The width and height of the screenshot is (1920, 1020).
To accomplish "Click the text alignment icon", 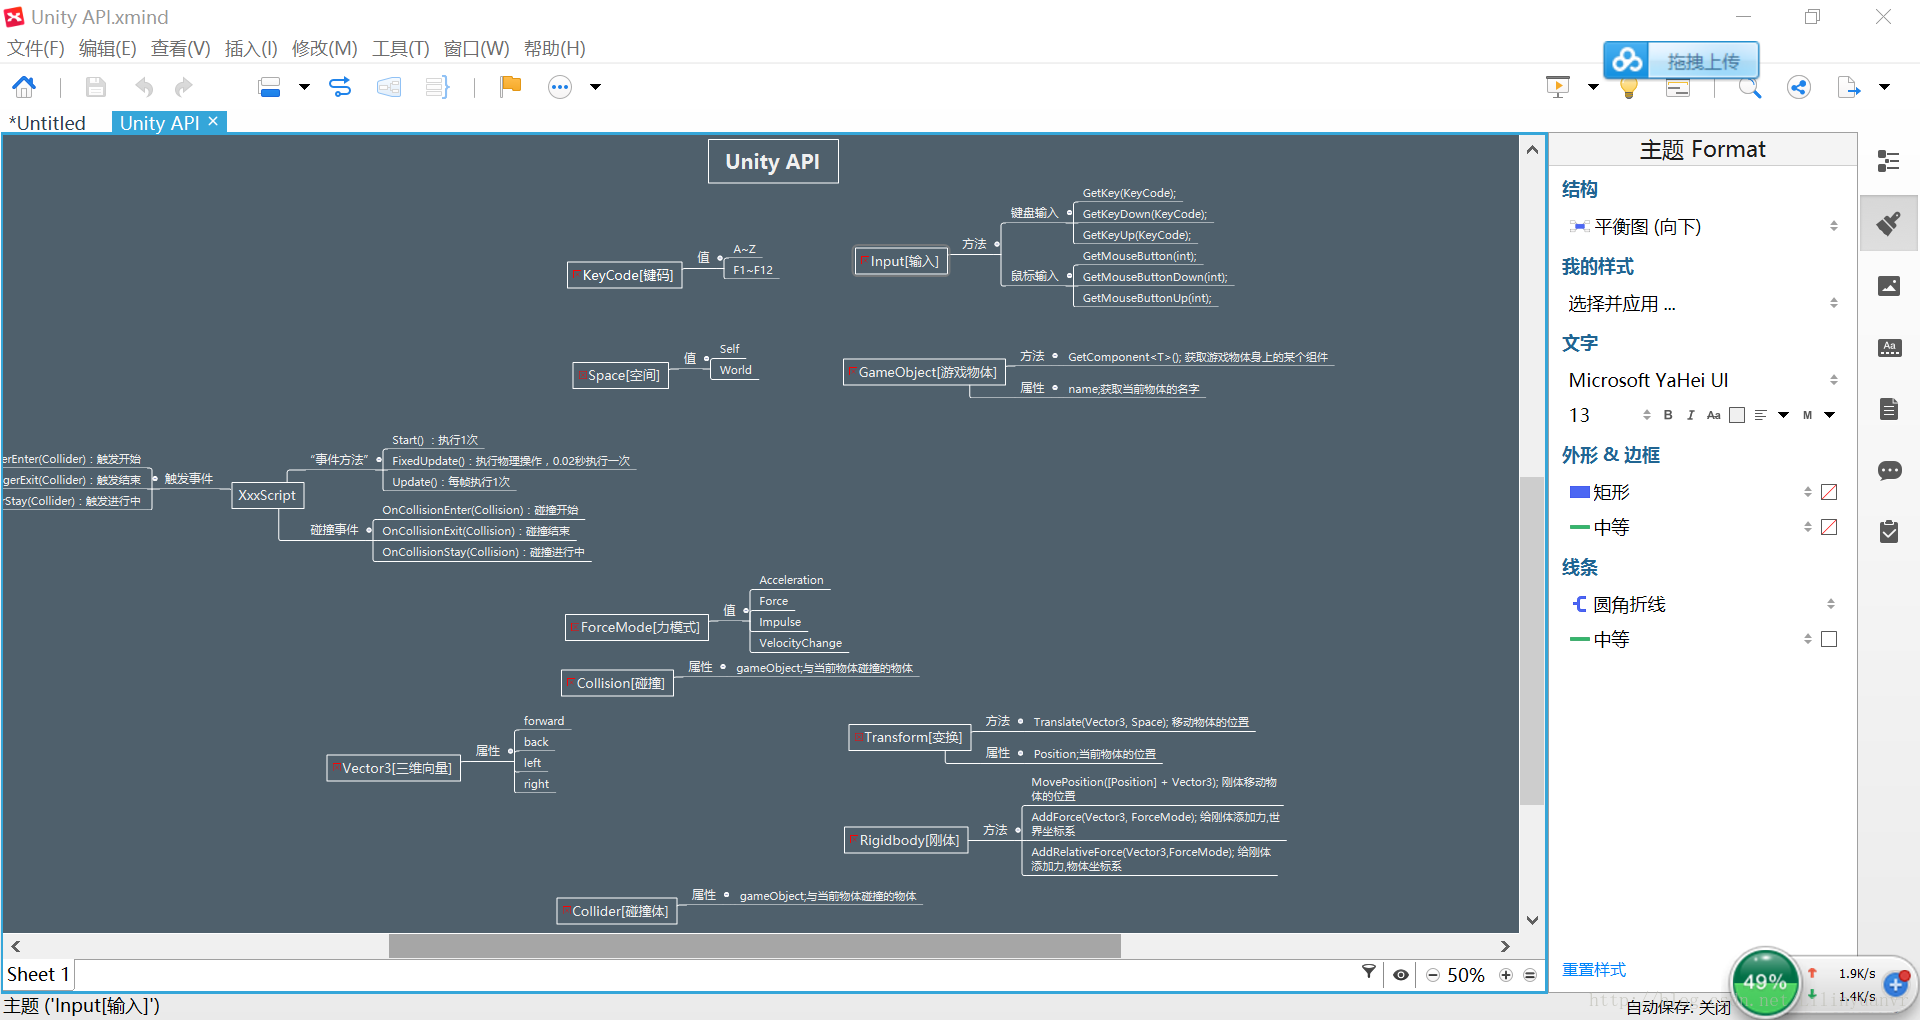I will pos(1761,415).
